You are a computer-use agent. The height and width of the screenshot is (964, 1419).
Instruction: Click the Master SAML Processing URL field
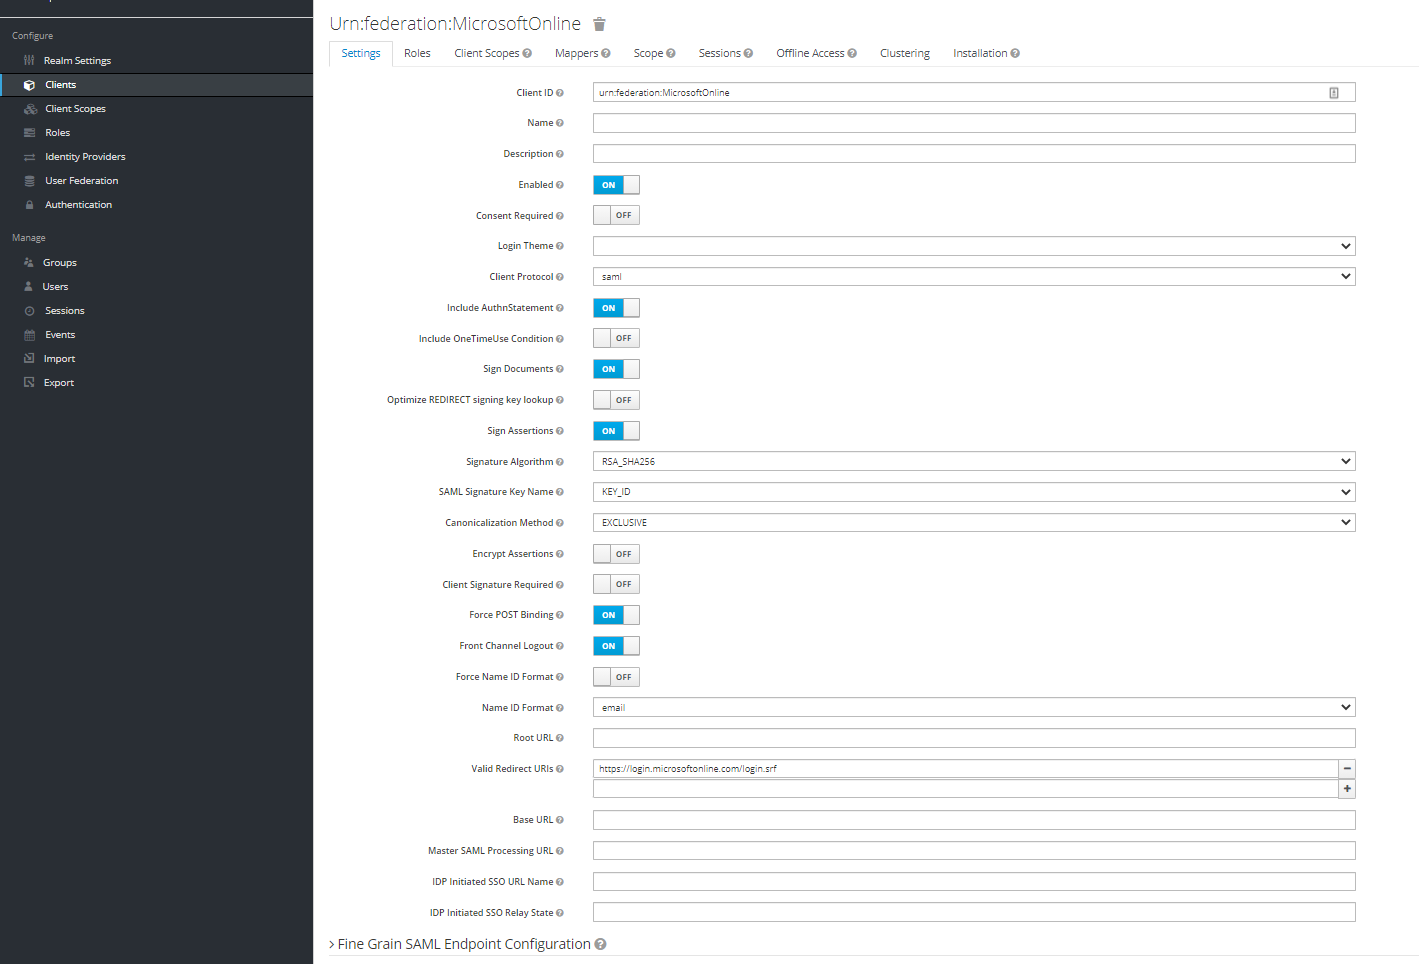click(x=973, y=851)
